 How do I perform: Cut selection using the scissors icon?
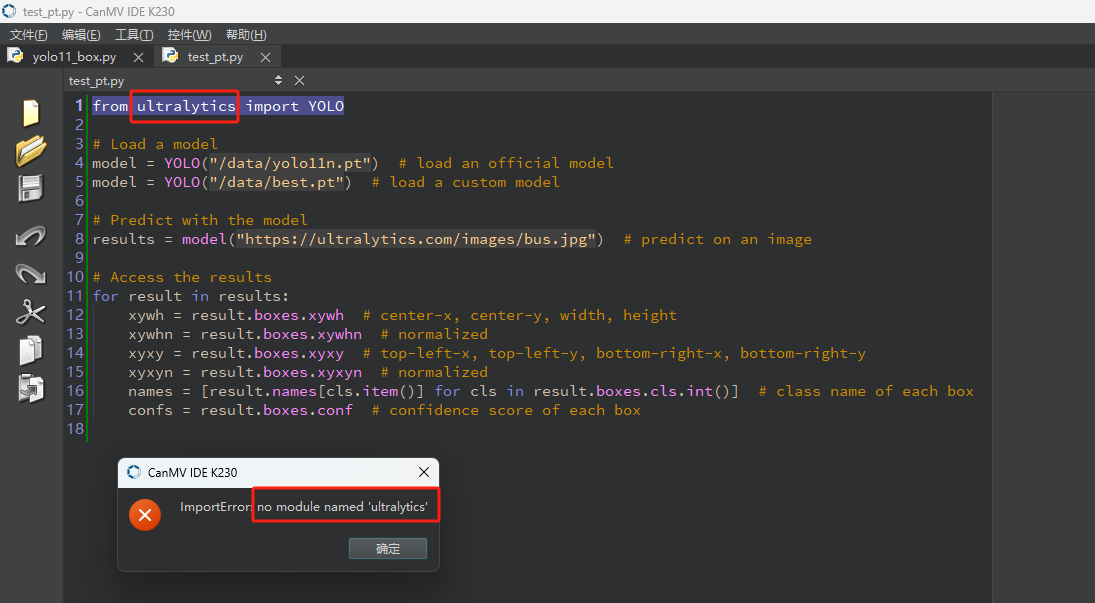31,312
